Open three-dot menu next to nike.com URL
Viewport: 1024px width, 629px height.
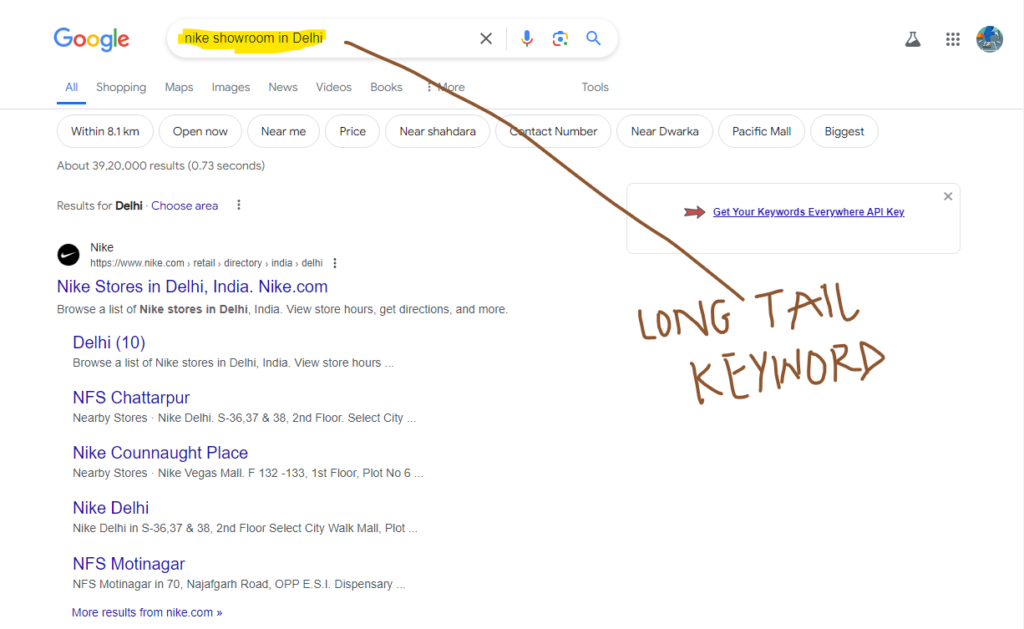pyautogui.click(x=335, y=264)
